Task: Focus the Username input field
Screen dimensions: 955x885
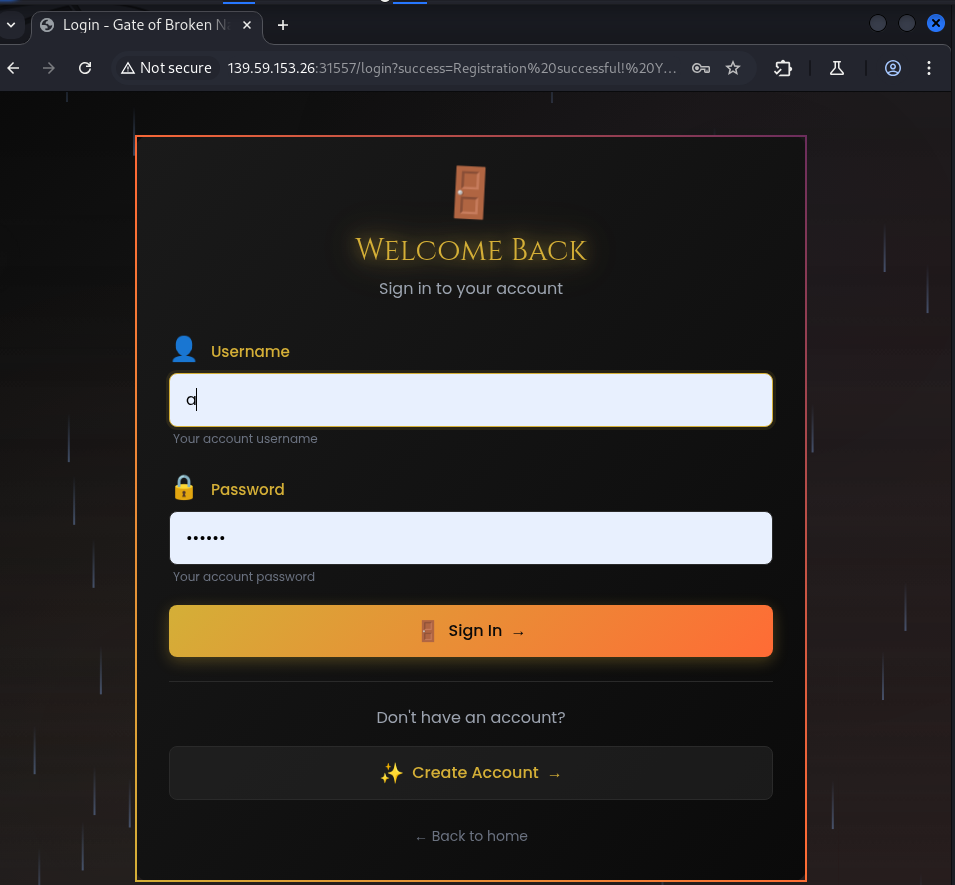Action: coord(471,400)
